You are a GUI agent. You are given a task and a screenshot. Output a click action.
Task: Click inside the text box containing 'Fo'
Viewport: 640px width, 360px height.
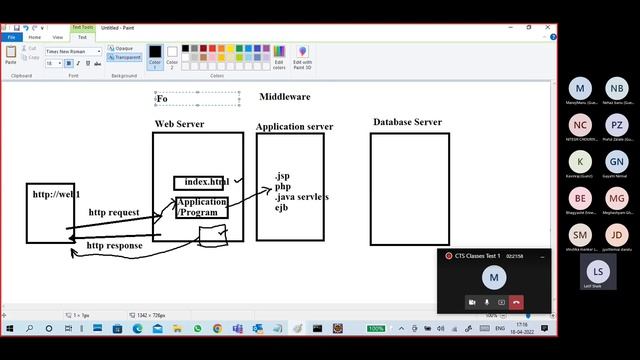pyautogui.click(x=197, y=99)
